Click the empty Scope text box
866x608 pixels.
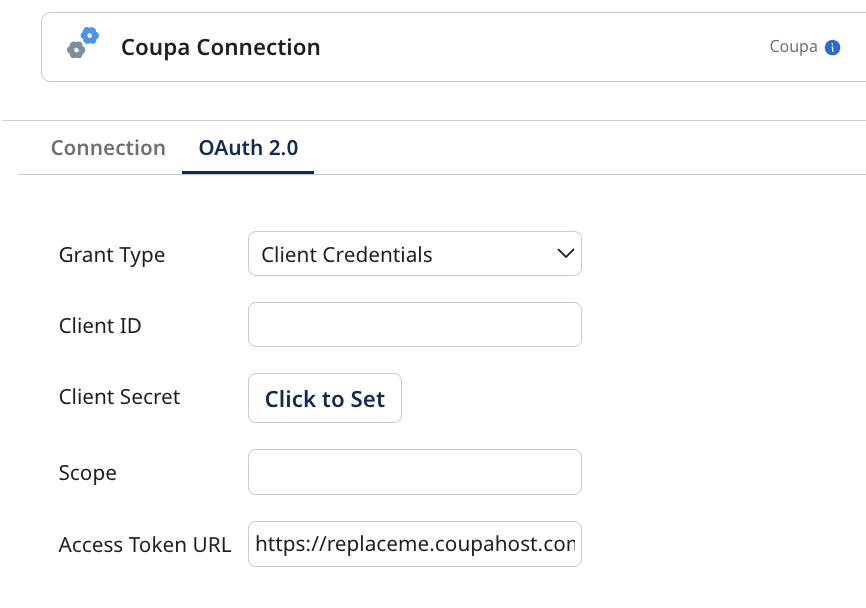pyautogui.click(x=414, y=471)
